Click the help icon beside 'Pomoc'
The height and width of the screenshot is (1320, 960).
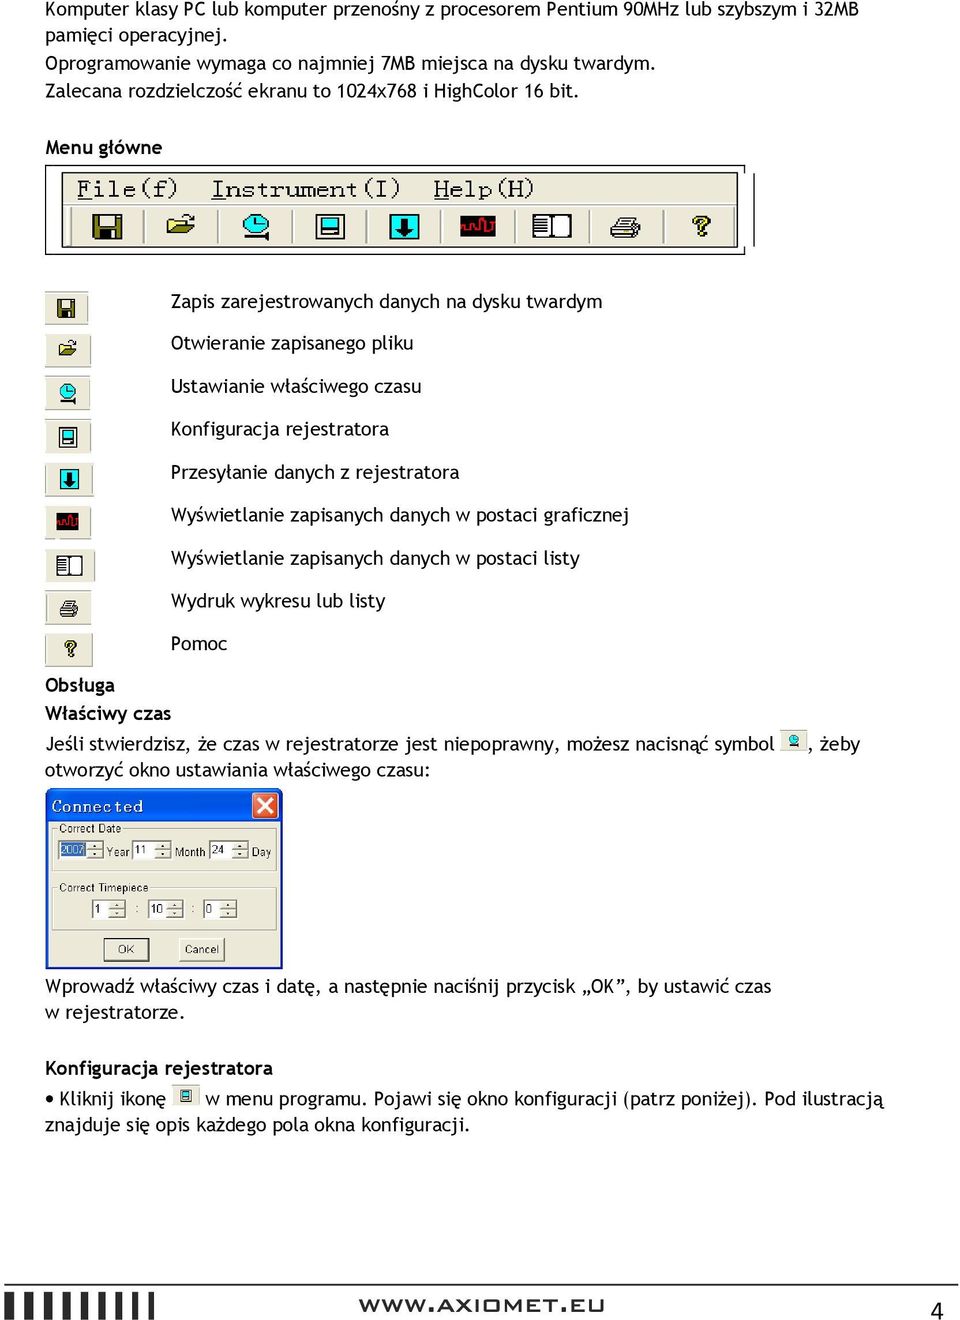[69, 650]
